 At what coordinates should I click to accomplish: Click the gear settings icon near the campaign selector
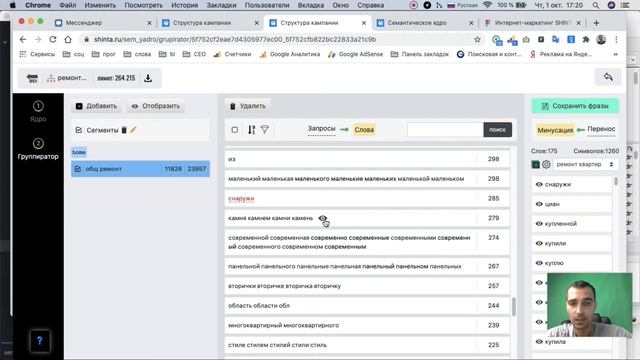546,164
